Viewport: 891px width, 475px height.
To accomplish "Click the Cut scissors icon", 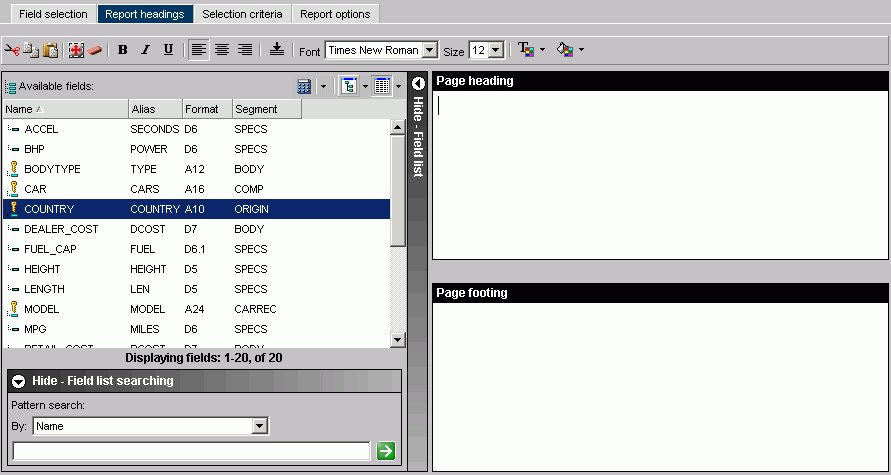I will pos(12,50).
